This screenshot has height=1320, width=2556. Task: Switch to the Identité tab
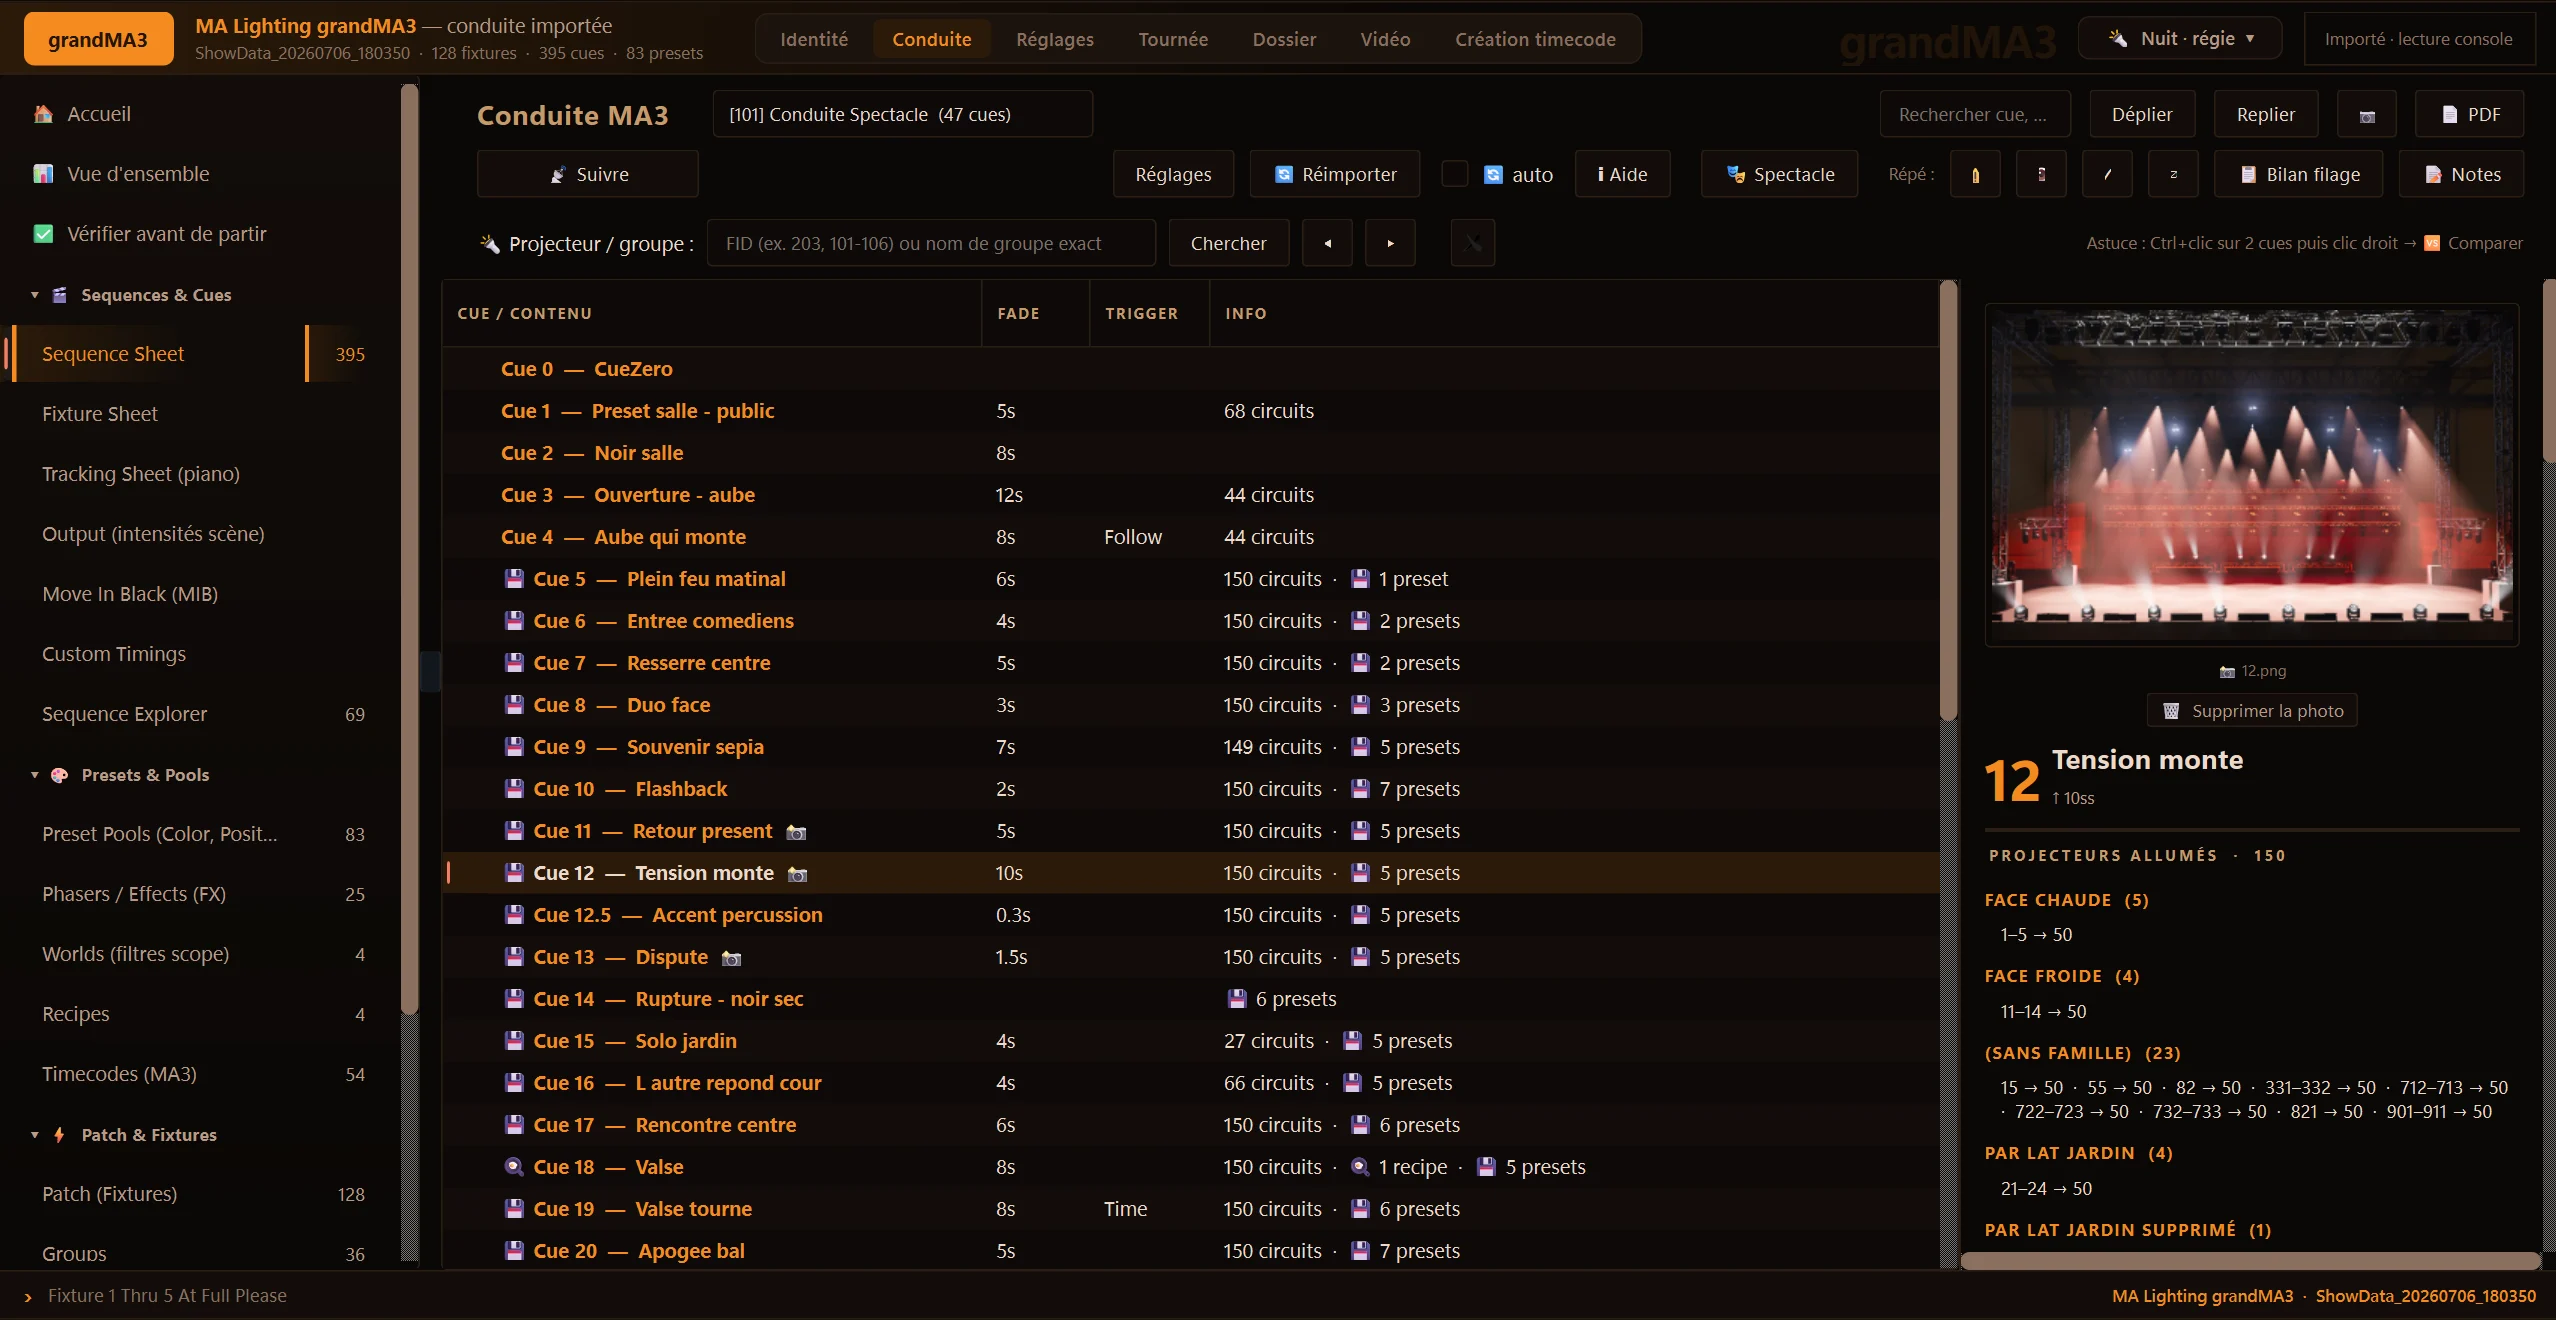814,40
